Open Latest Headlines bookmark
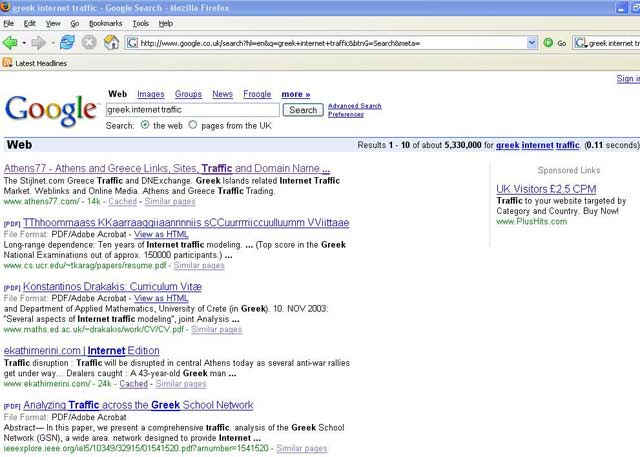 click(41, 63)
